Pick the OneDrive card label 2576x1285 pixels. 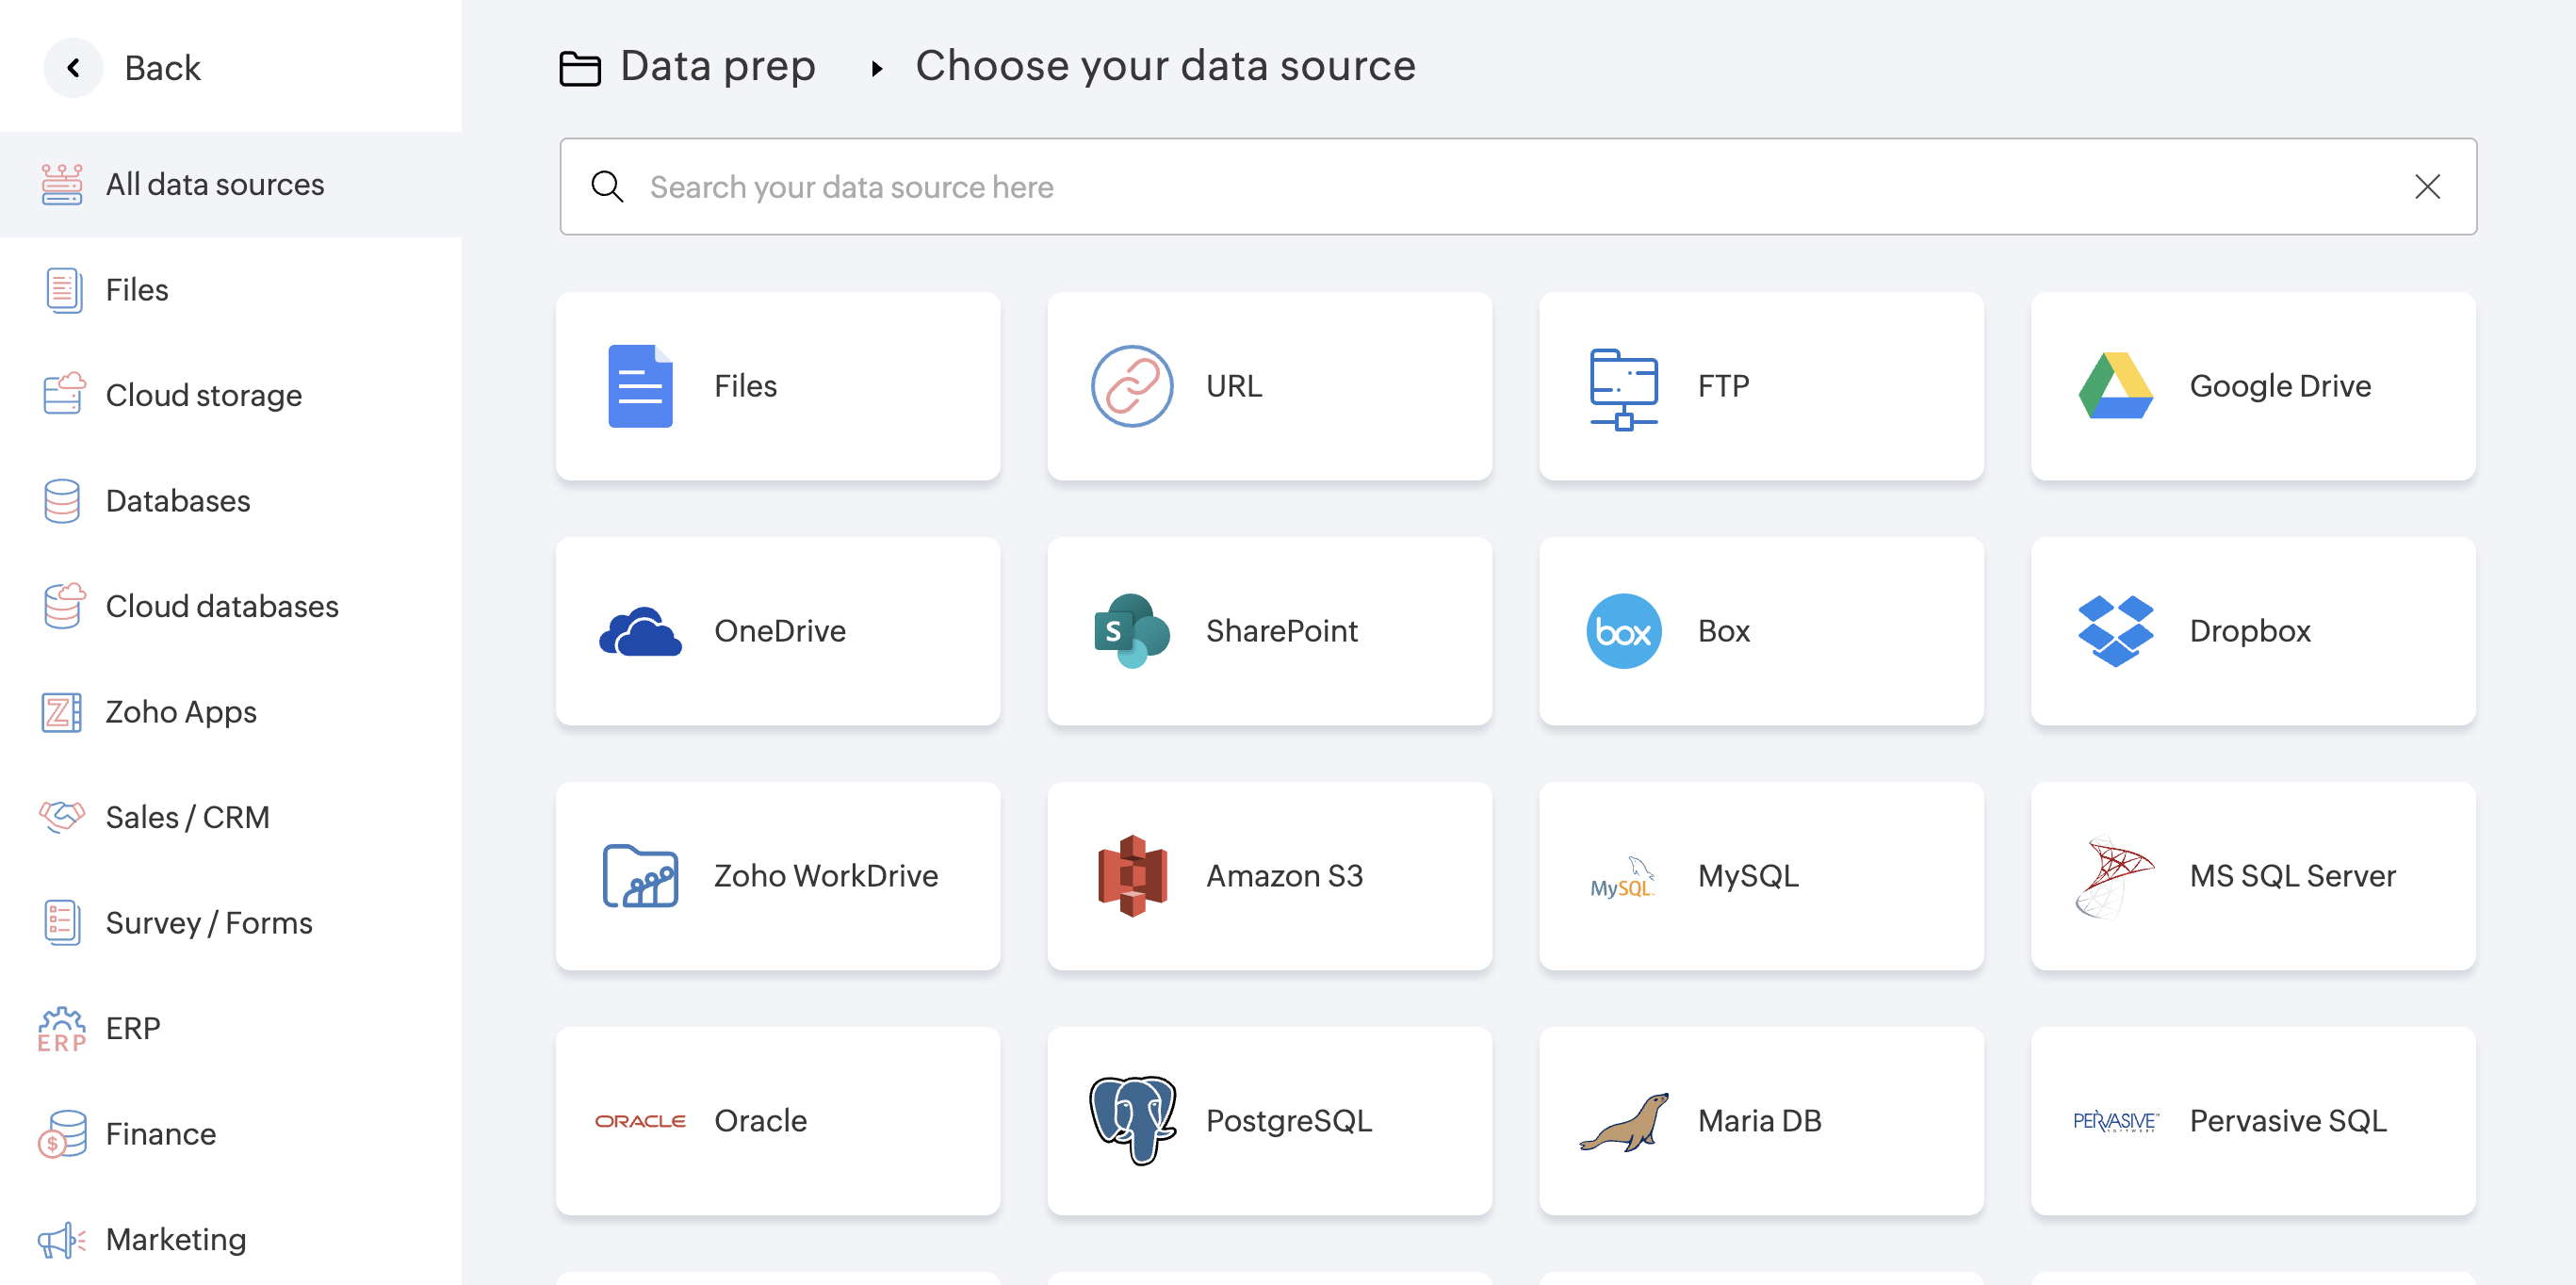tap(780, 631)
